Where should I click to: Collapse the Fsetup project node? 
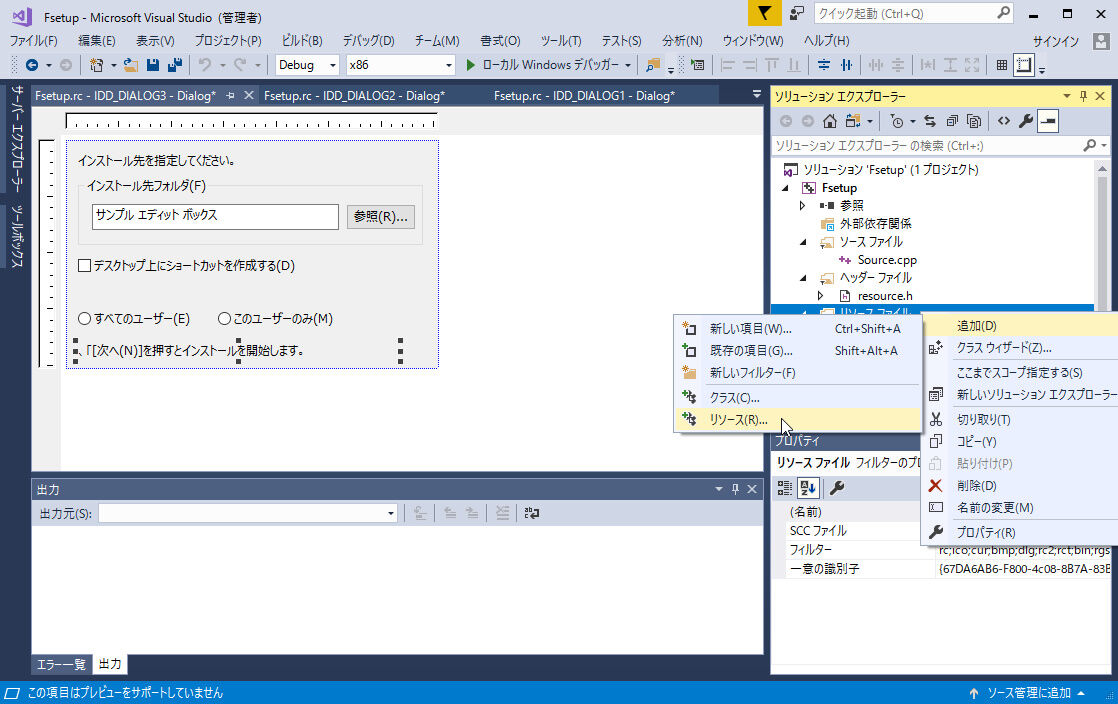click(786, 188)
